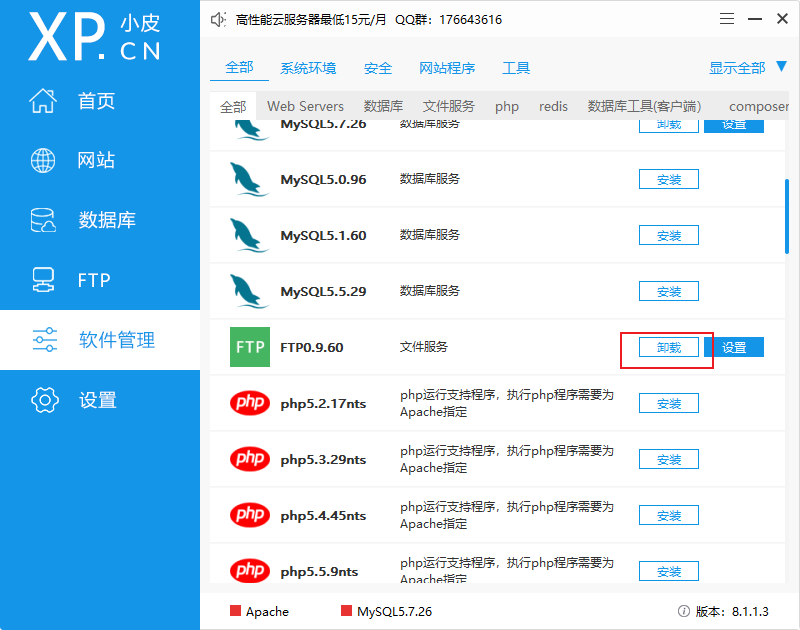Install php5.2.17nts
800x630 pixels.
coord(669,404)
